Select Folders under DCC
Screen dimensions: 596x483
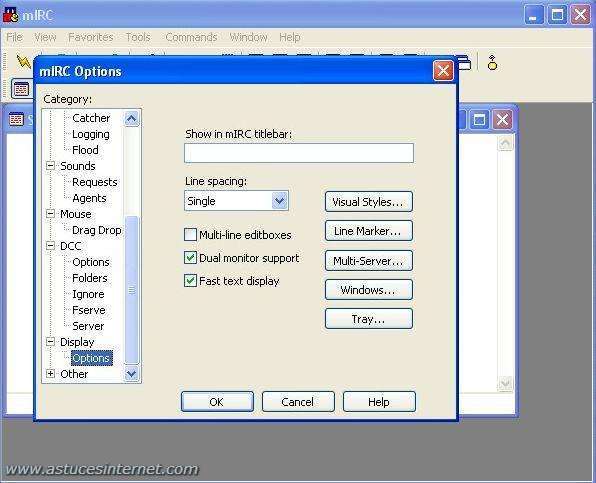[90, 278]
